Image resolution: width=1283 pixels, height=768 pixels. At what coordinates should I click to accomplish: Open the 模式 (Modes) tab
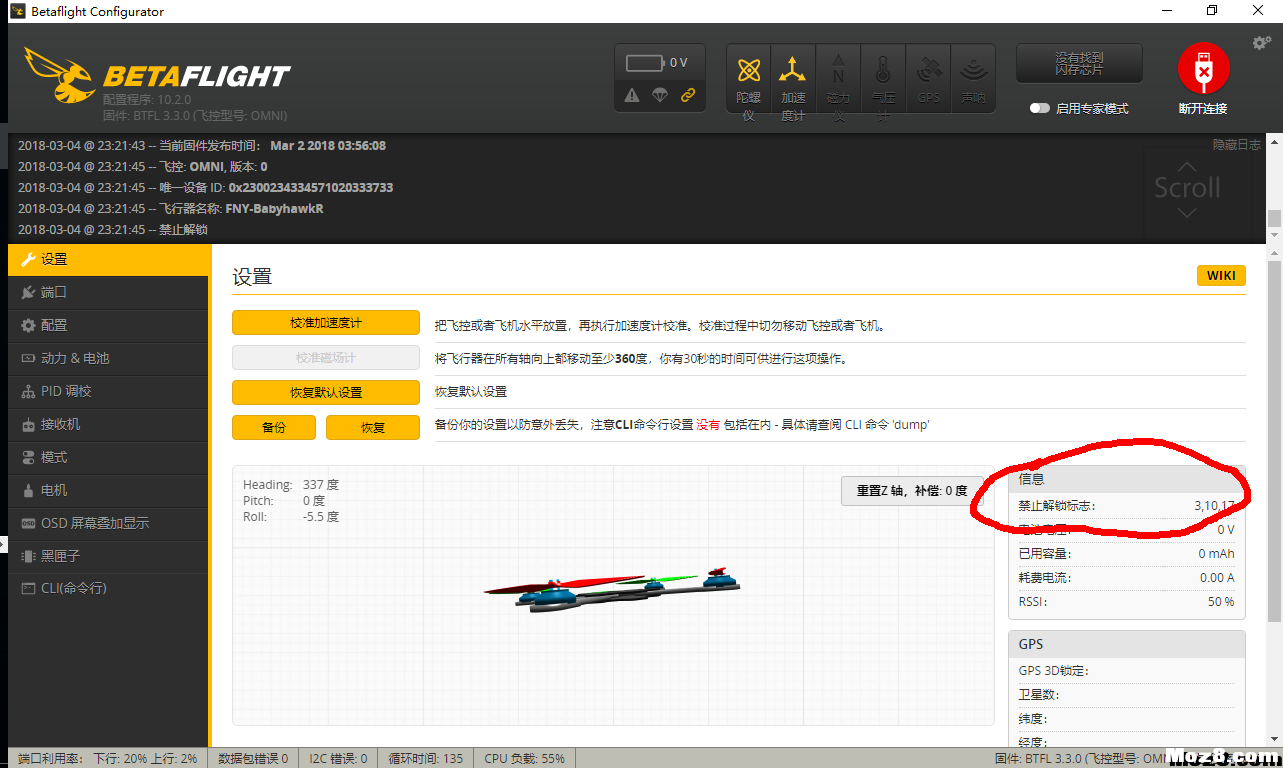109,457
